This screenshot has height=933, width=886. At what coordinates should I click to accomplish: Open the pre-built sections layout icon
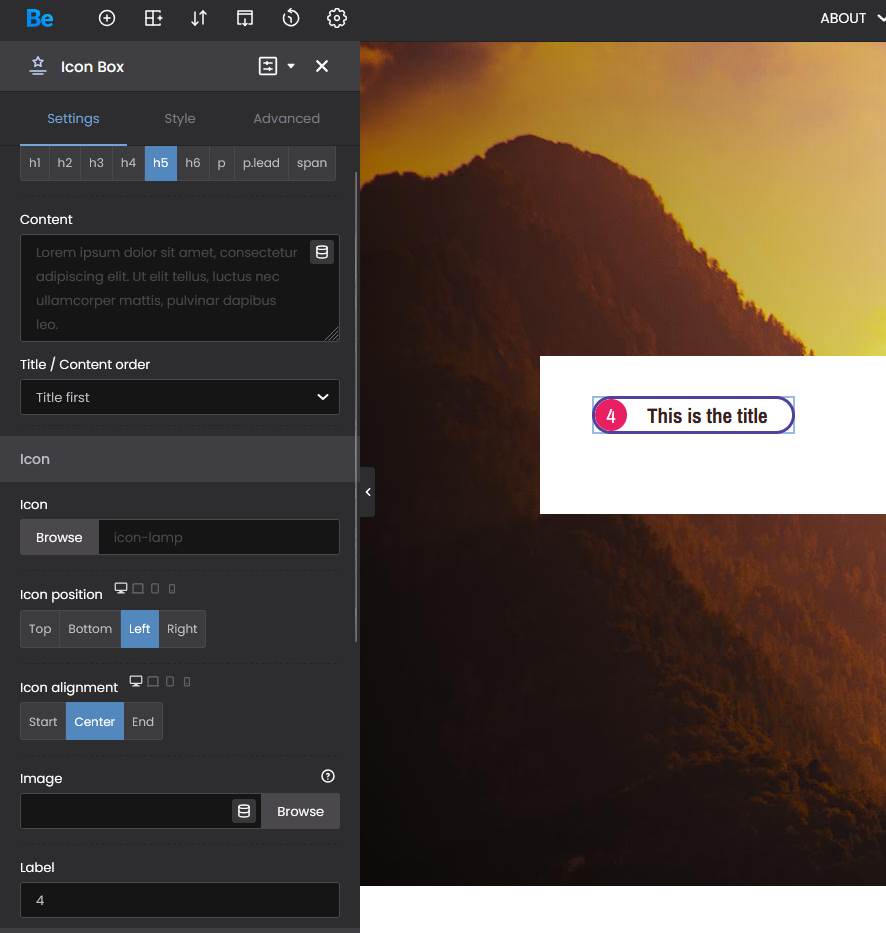point(153,18)
